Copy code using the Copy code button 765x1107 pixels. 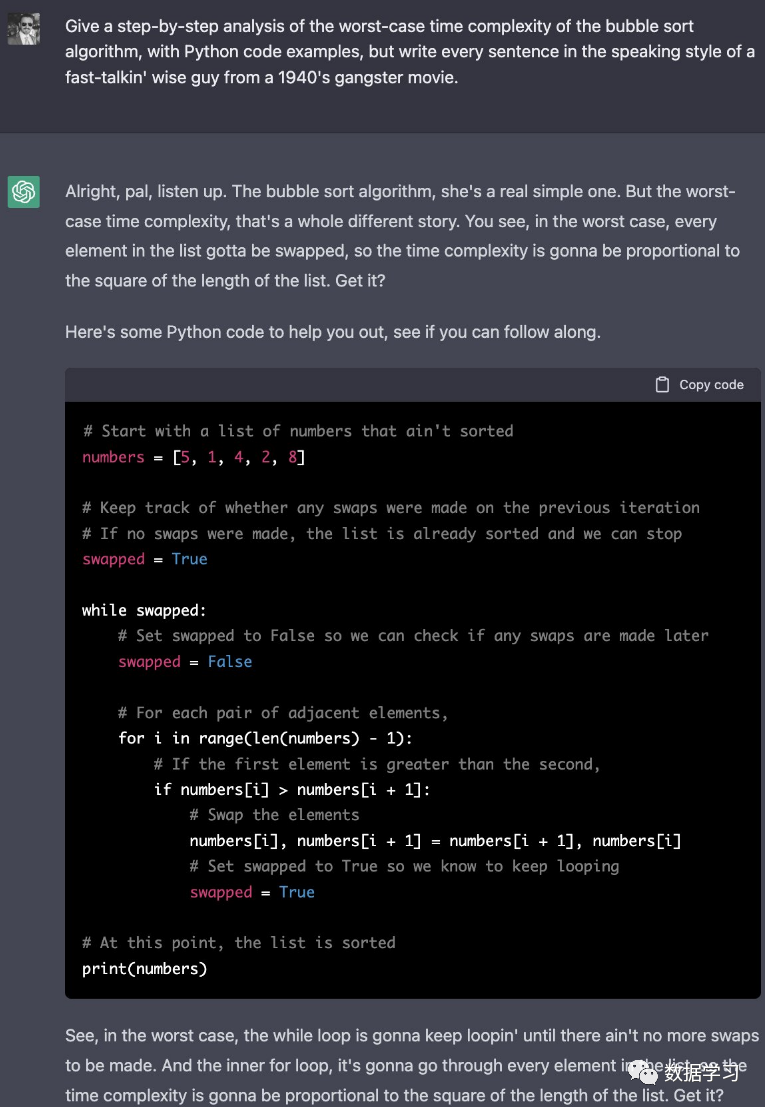click(x=699, y=385)
